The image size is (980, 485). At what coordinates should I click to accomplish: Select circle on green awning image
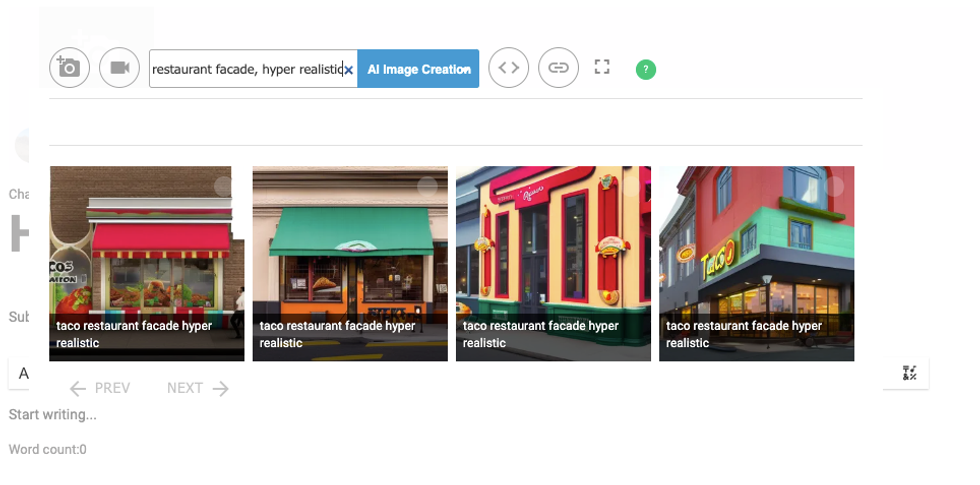427,186
